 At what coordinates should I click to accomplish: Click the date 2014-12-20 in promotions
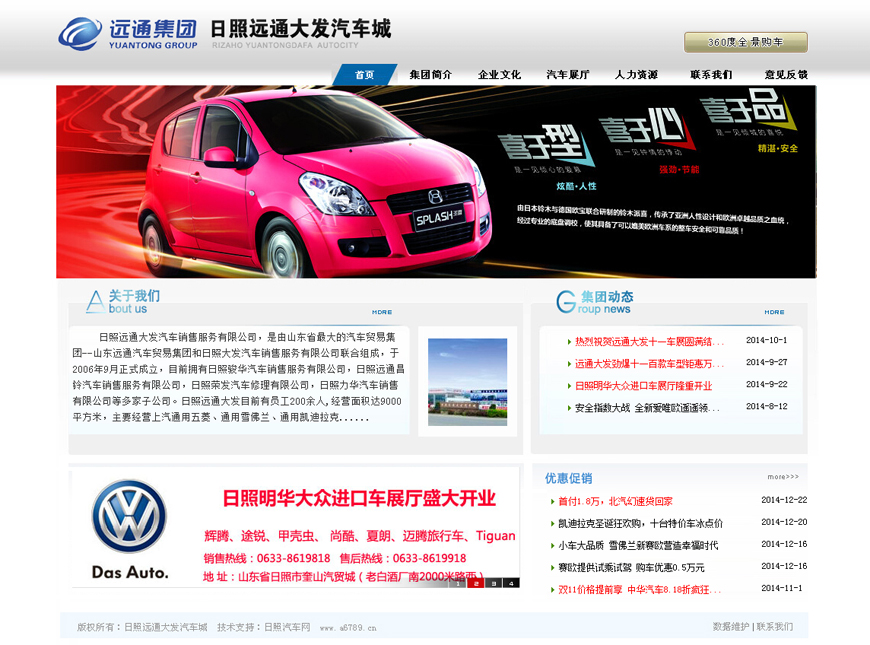(x=784, y=522)
